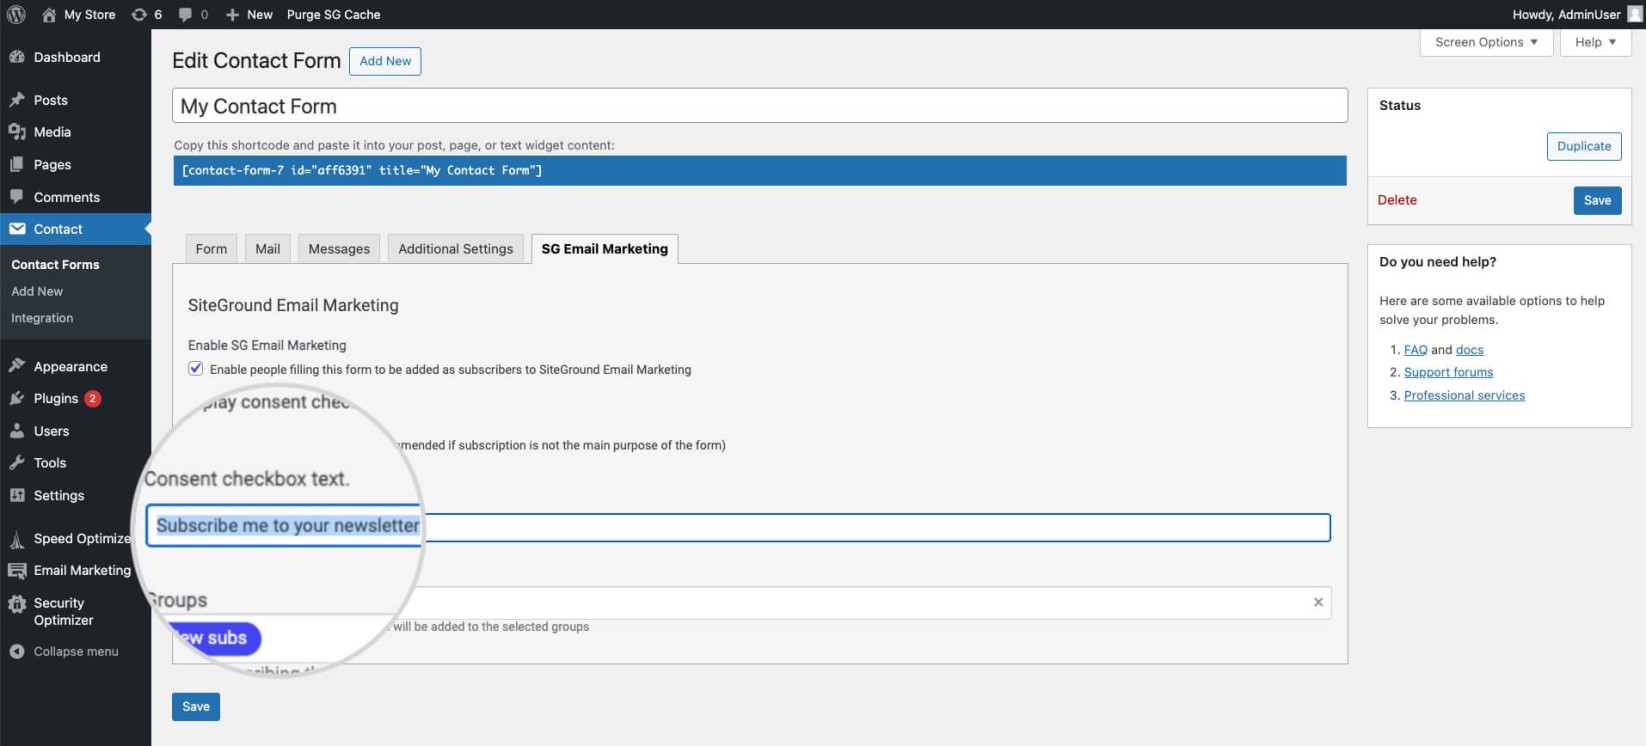The image size is (1646, 746).
Task: Click Purge SG Cache in admin bar
Action: (x=333, y=15)
